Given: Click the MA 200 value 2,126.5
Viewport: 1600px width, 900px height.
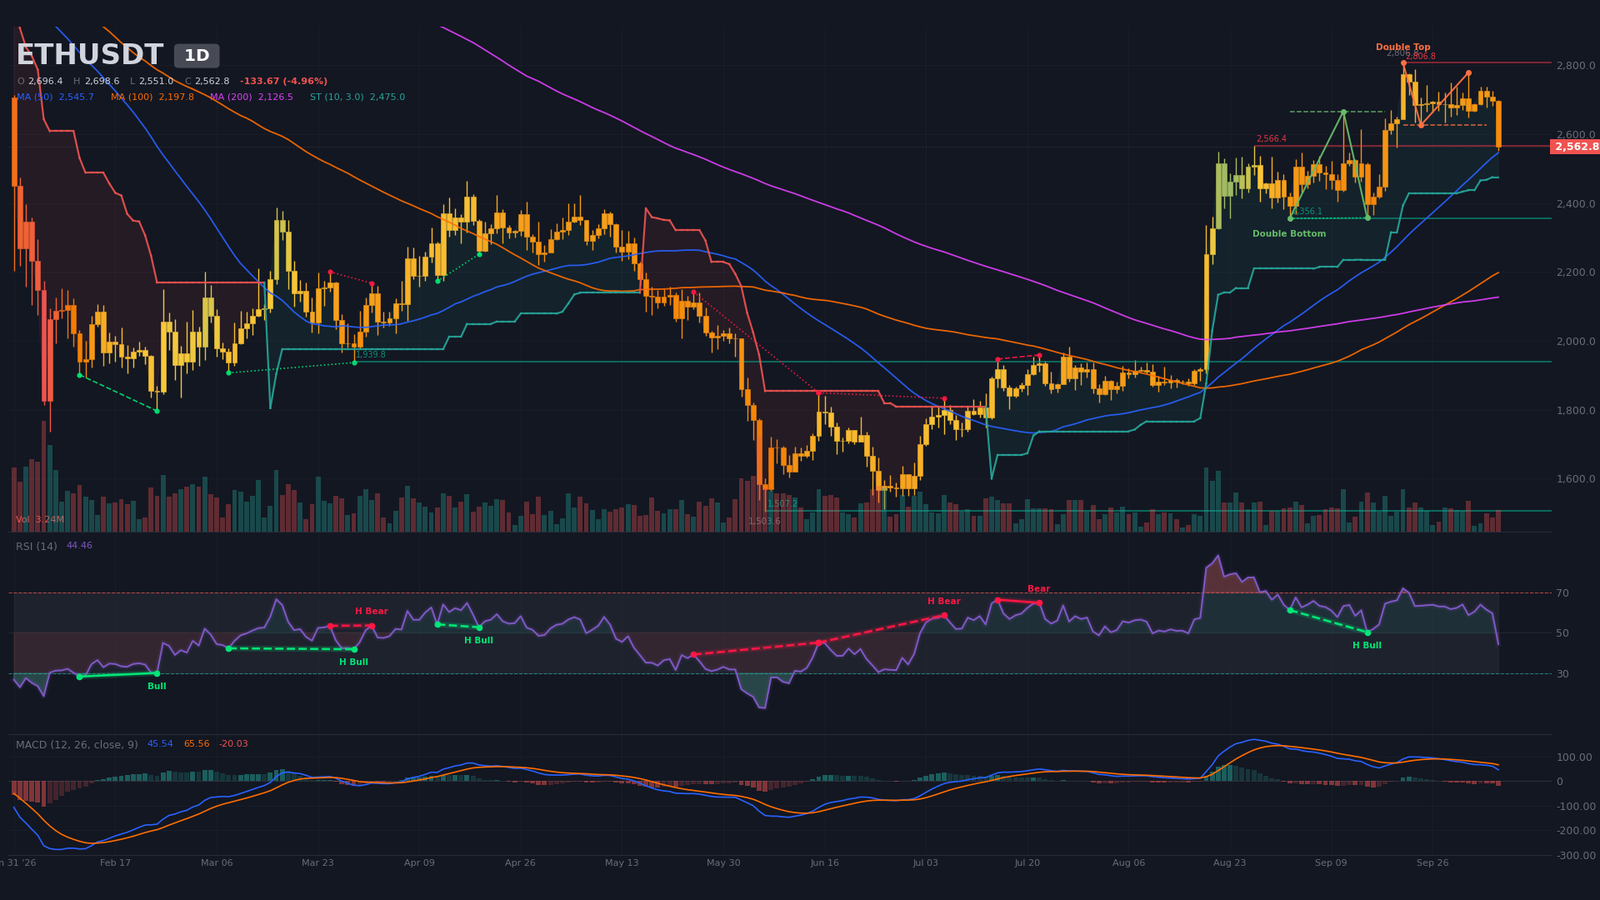Looking at the screenshot, I should pos(275,97).
